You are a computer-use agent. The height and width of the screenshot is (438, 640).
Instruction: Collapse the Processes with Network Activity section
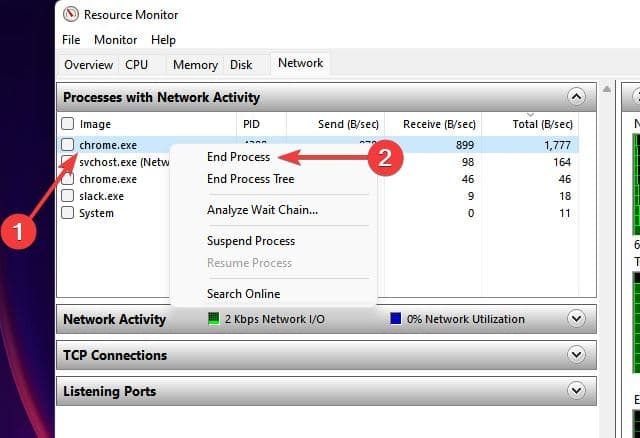pyautogui.click(x=575, y=97)
